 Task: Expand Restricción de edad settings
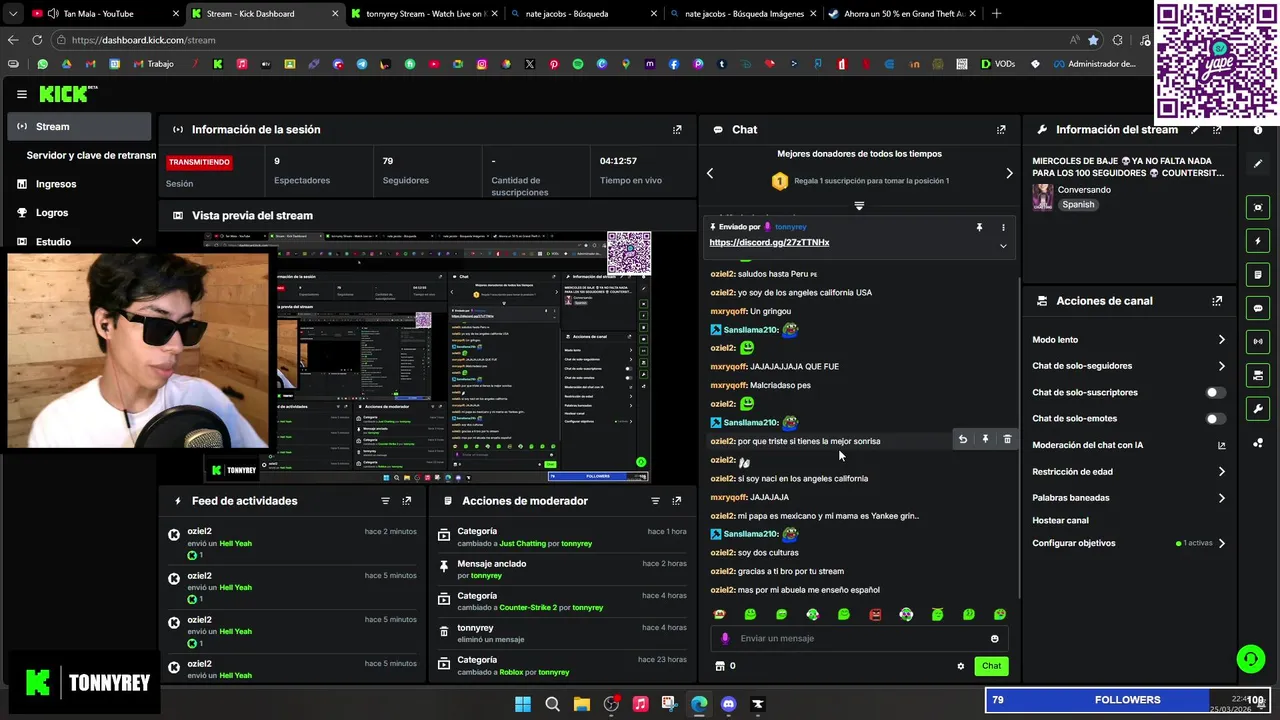1221,471
